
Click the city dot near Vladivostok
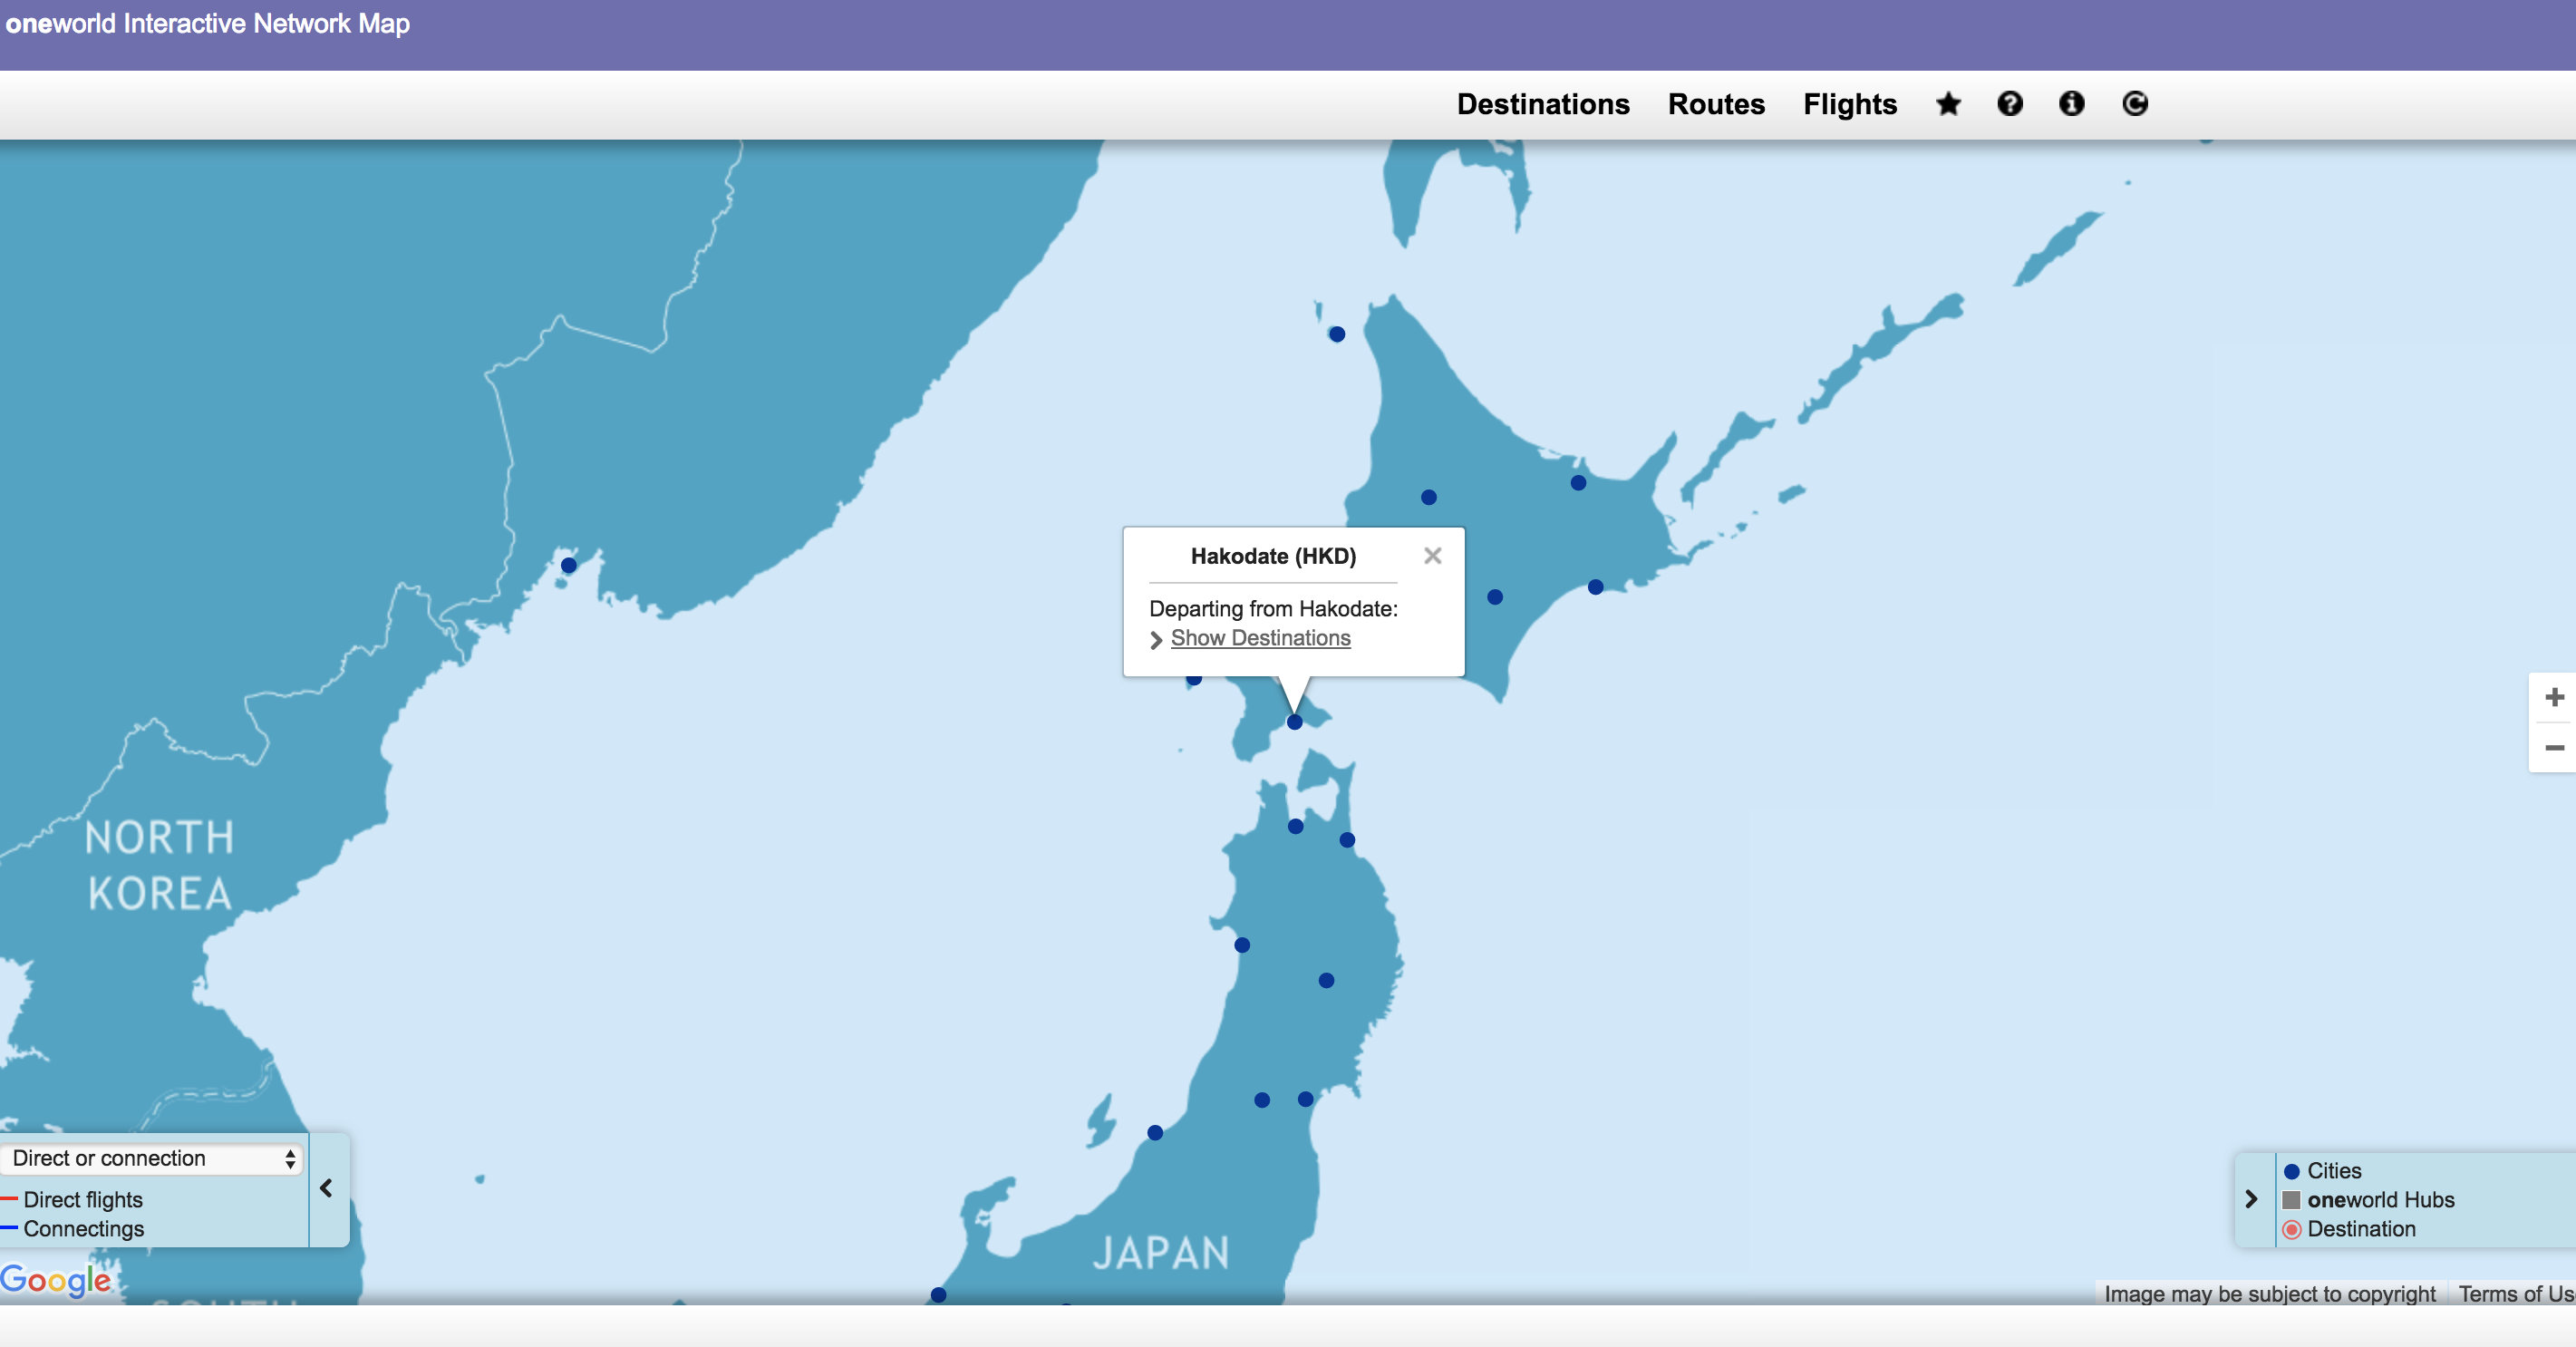pos(569,566)
